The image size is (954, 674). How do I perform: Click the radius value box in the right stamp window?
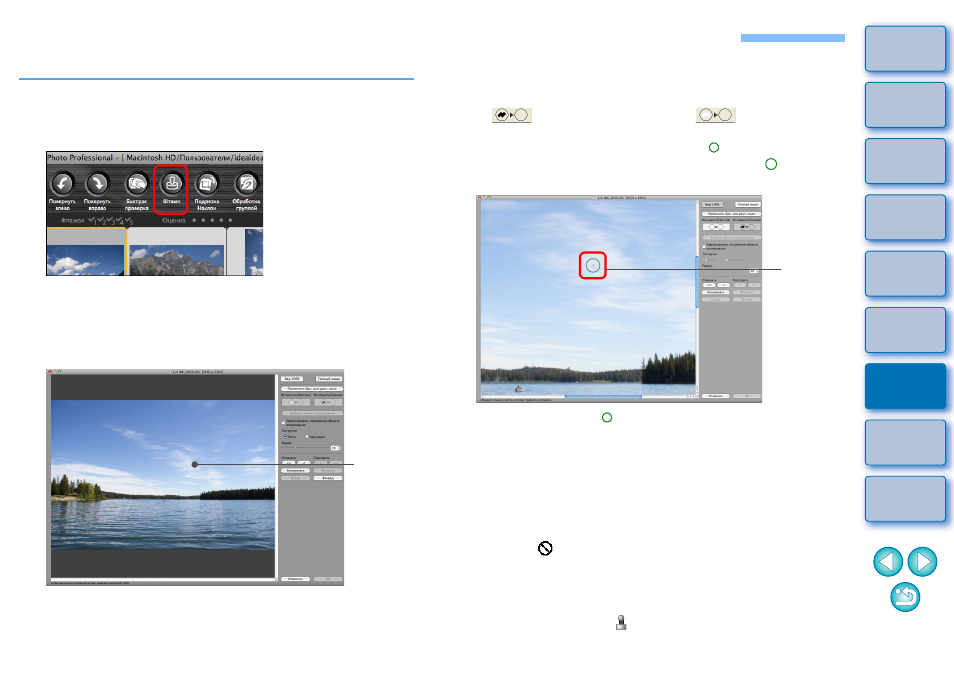(x=753, y=271)
